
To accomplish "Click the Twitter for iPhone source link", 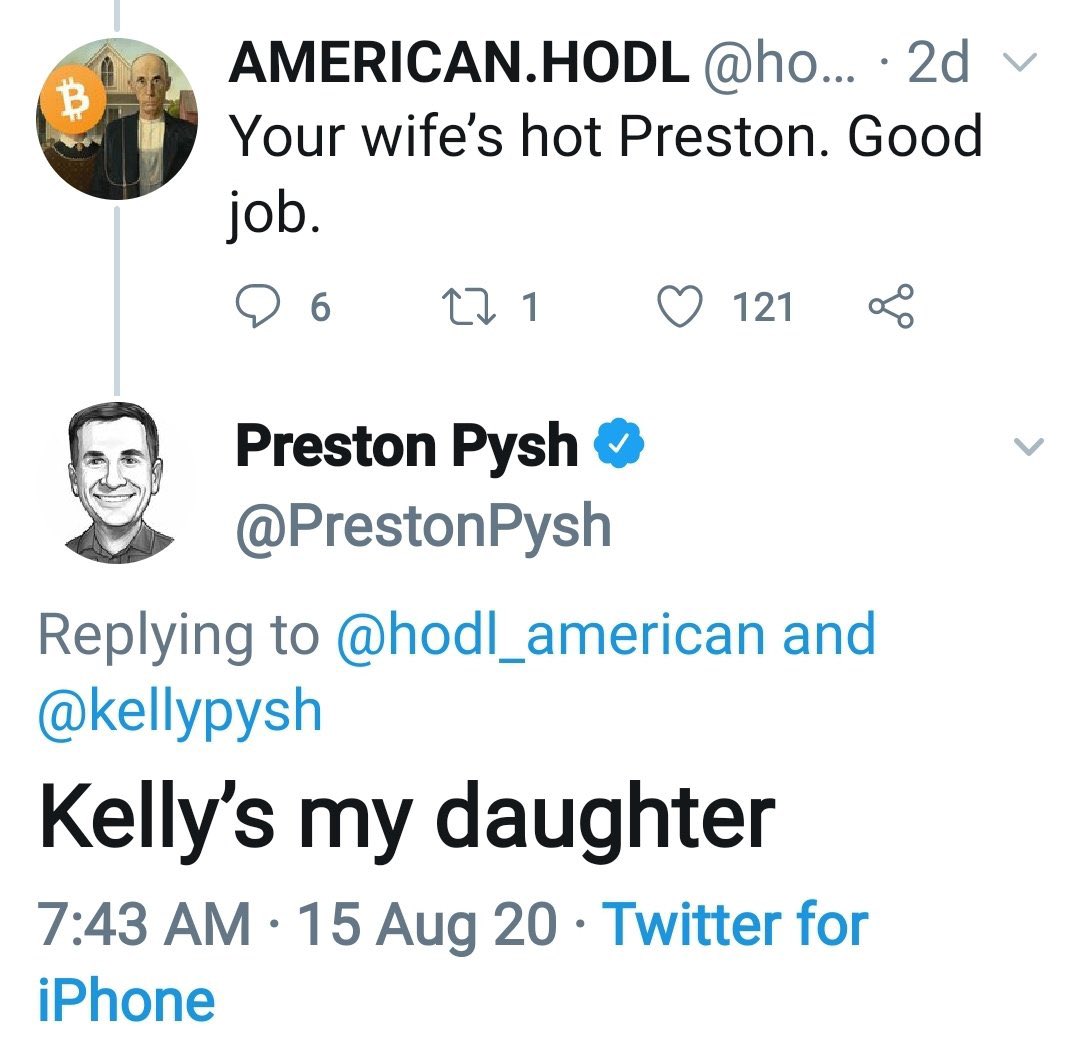I will pos(735,925).
